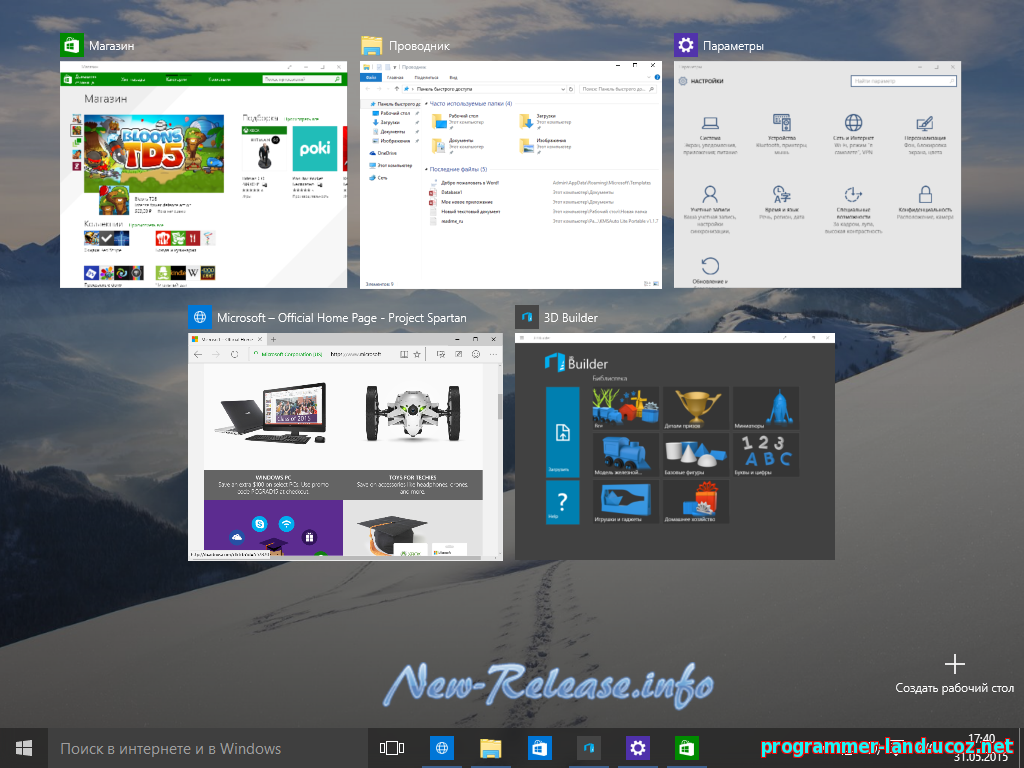1024x768 pixels.
Task: Open the purple Settings gear on taskbar
Action: (637, 748)
